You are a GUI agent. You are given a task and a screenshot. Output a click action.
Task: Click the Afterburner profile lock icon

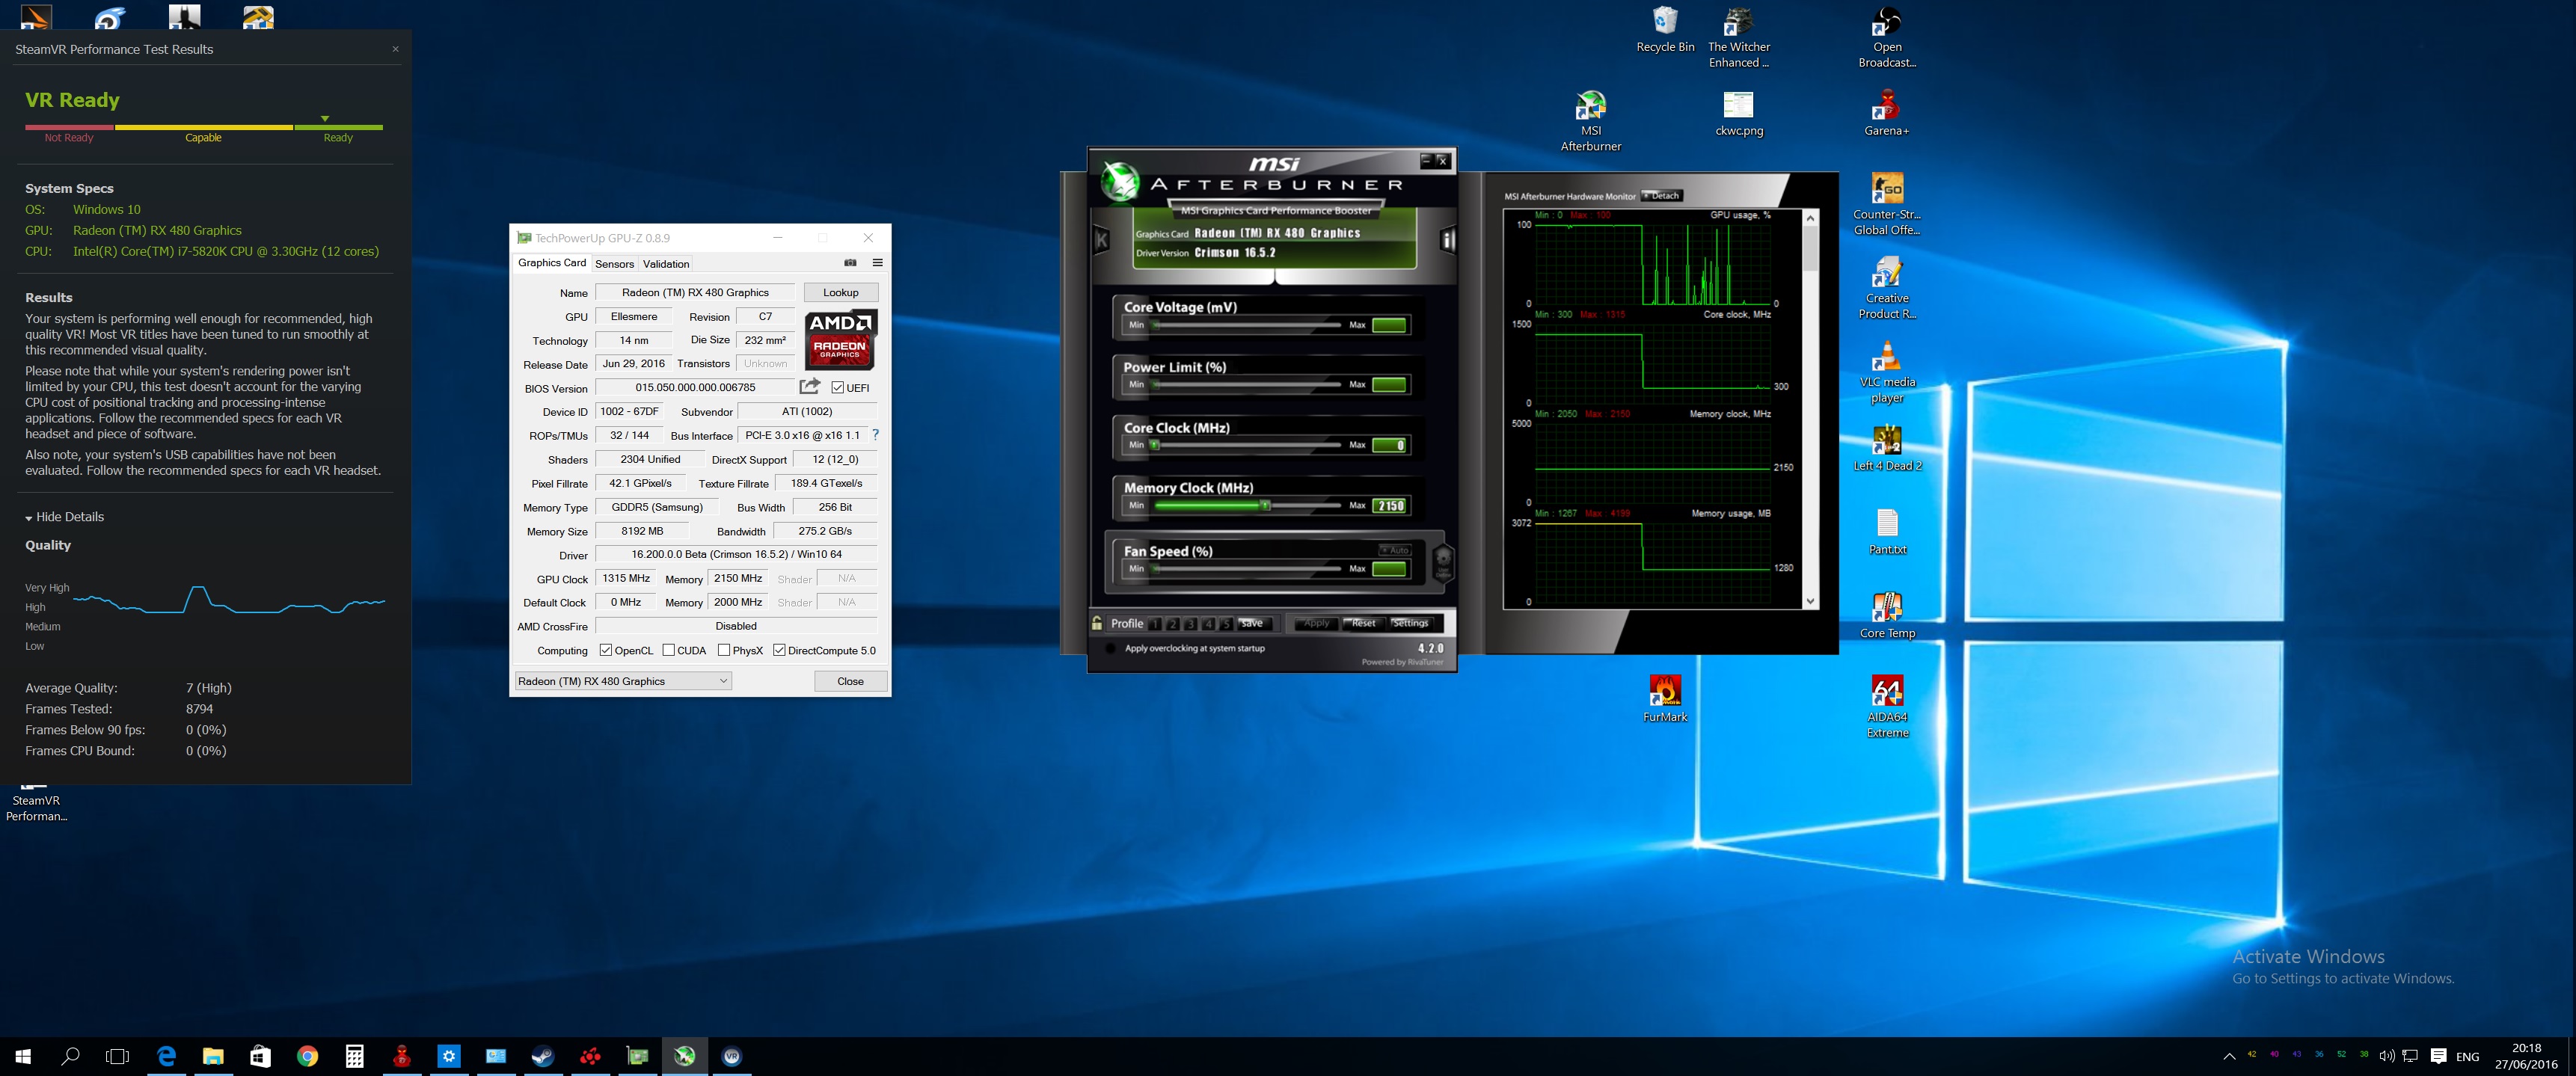pos(1097,623)
